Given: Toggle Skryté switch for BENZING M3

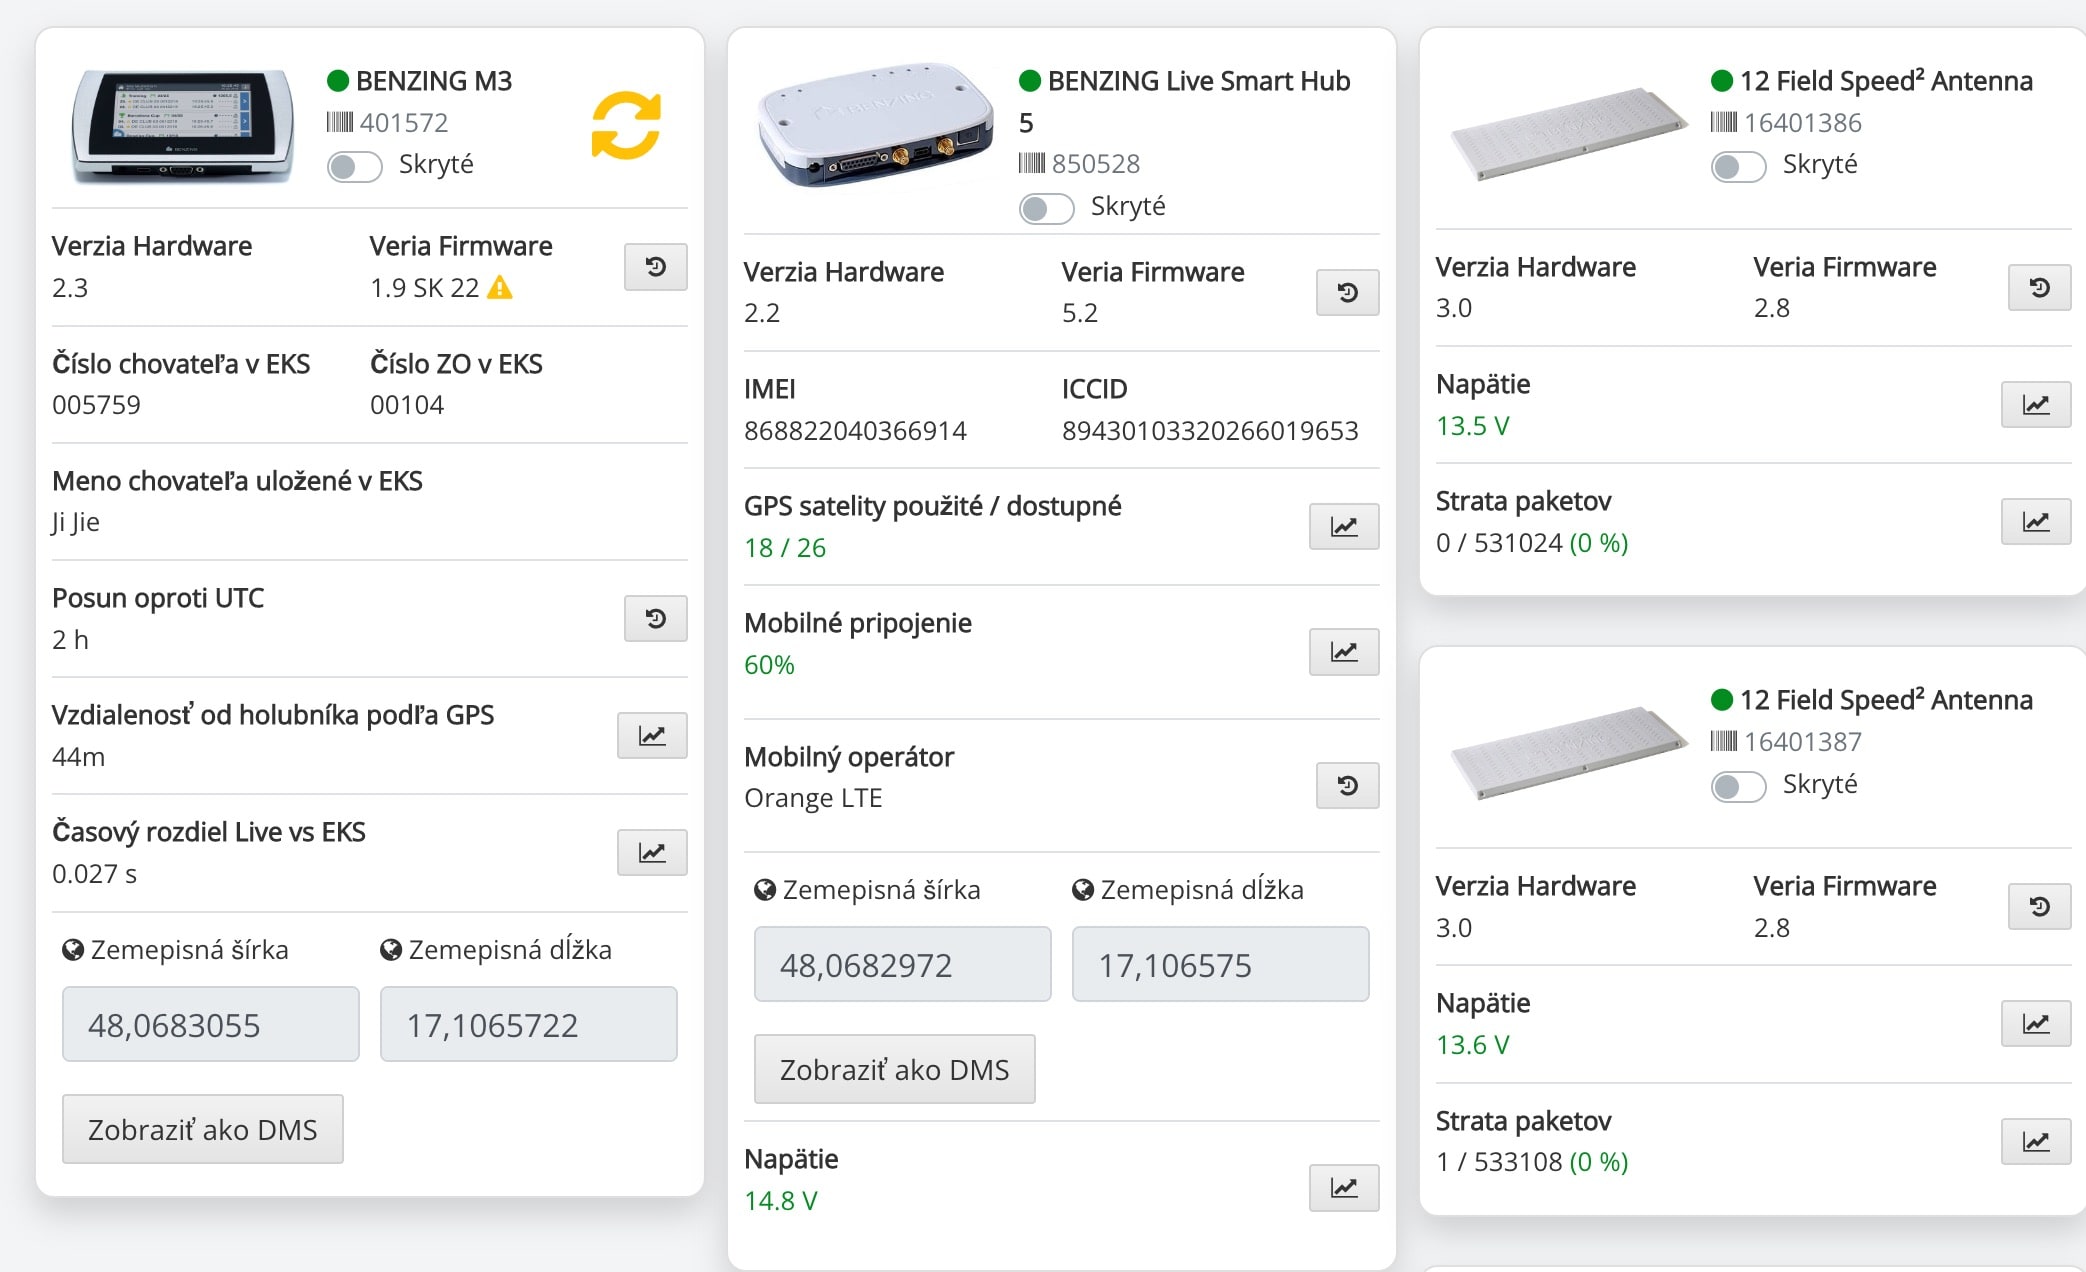Looking at the screenshot, I should coord(355,167).
